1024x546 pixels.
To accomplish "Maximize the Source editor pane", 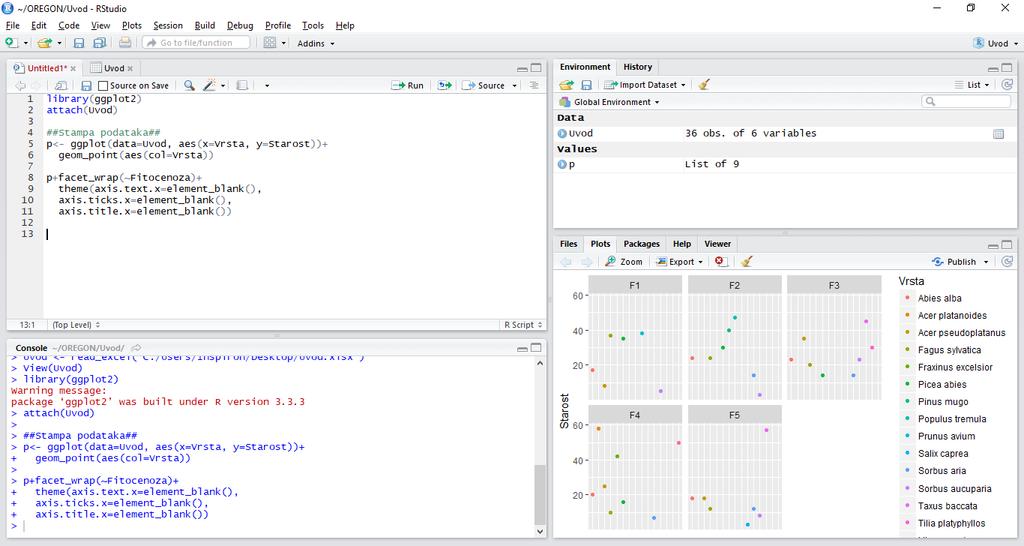I will 536,68.
